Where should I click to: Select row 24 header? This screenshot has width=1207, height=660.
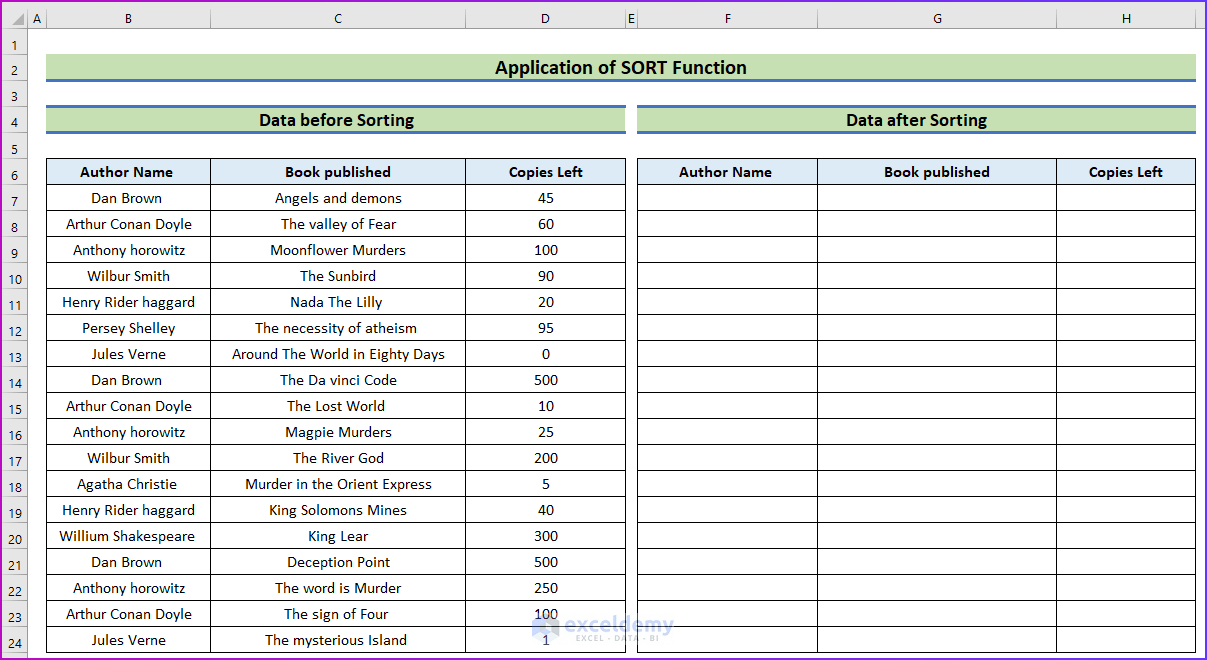pyautogui.click(x=15, y=640)
